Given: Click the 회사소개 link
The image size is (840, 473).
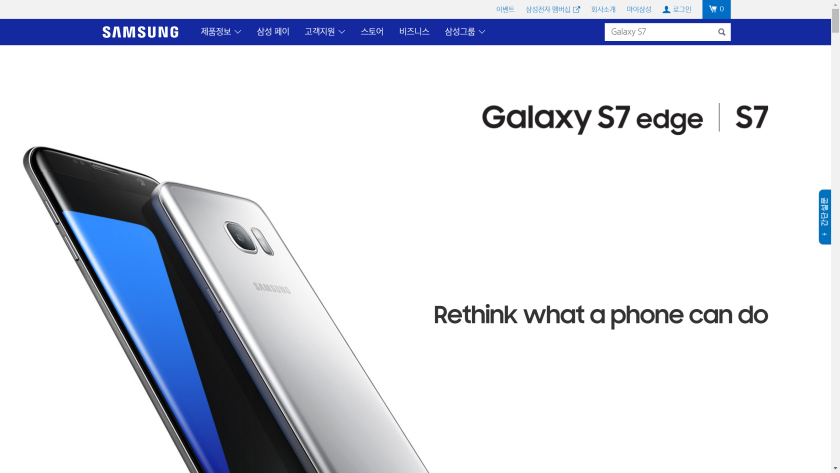Looking at the screenshot, I should coord(603,10).
